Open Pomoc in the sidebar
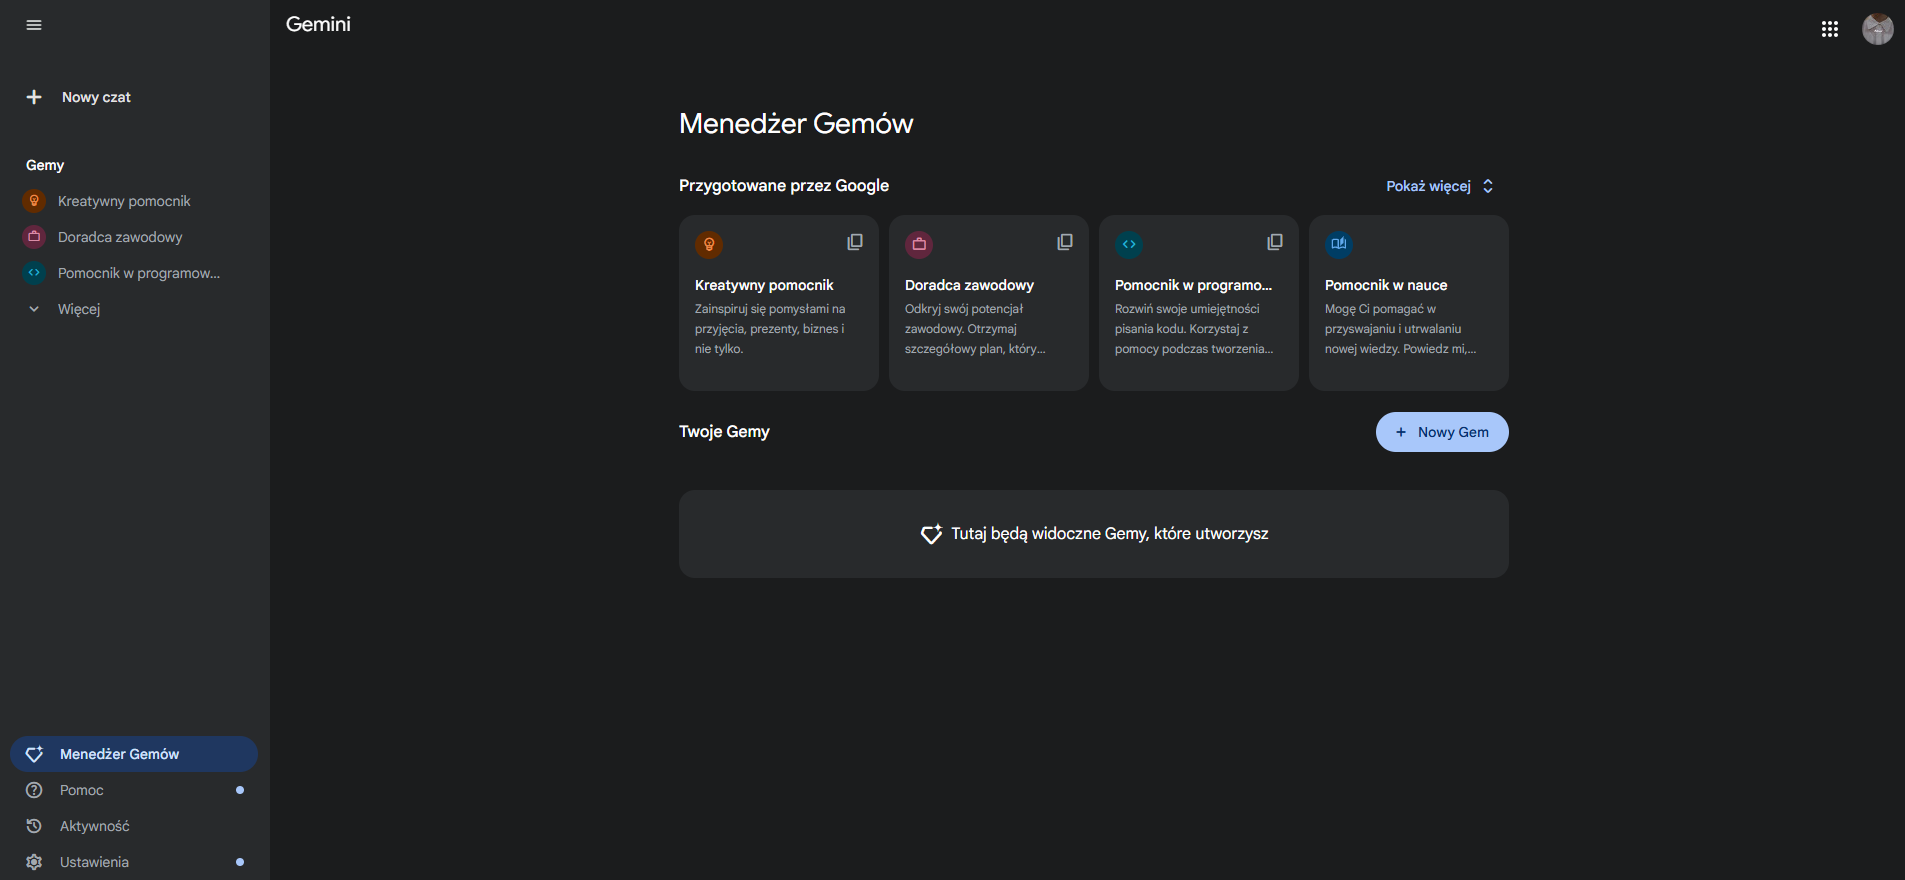 pos(81,790)
